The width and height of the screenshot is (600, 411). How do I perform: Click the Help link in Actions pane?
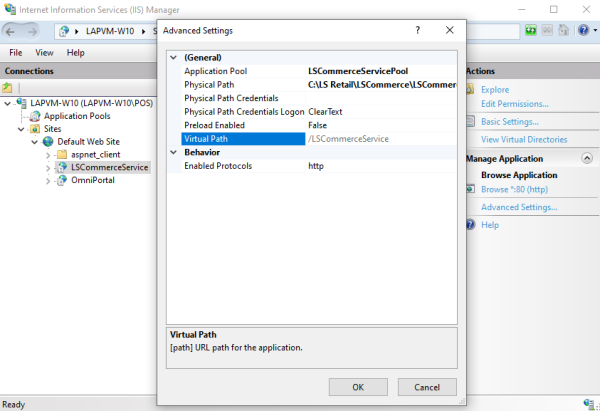[490, 225]
